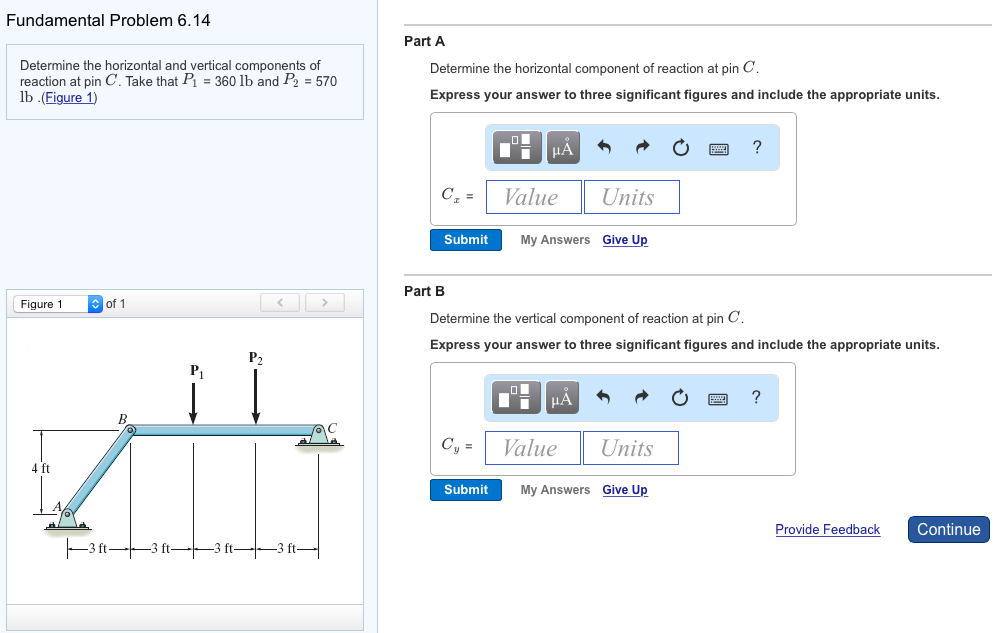Redo the entry using Part A toolbar

click(x=640, y=147)
